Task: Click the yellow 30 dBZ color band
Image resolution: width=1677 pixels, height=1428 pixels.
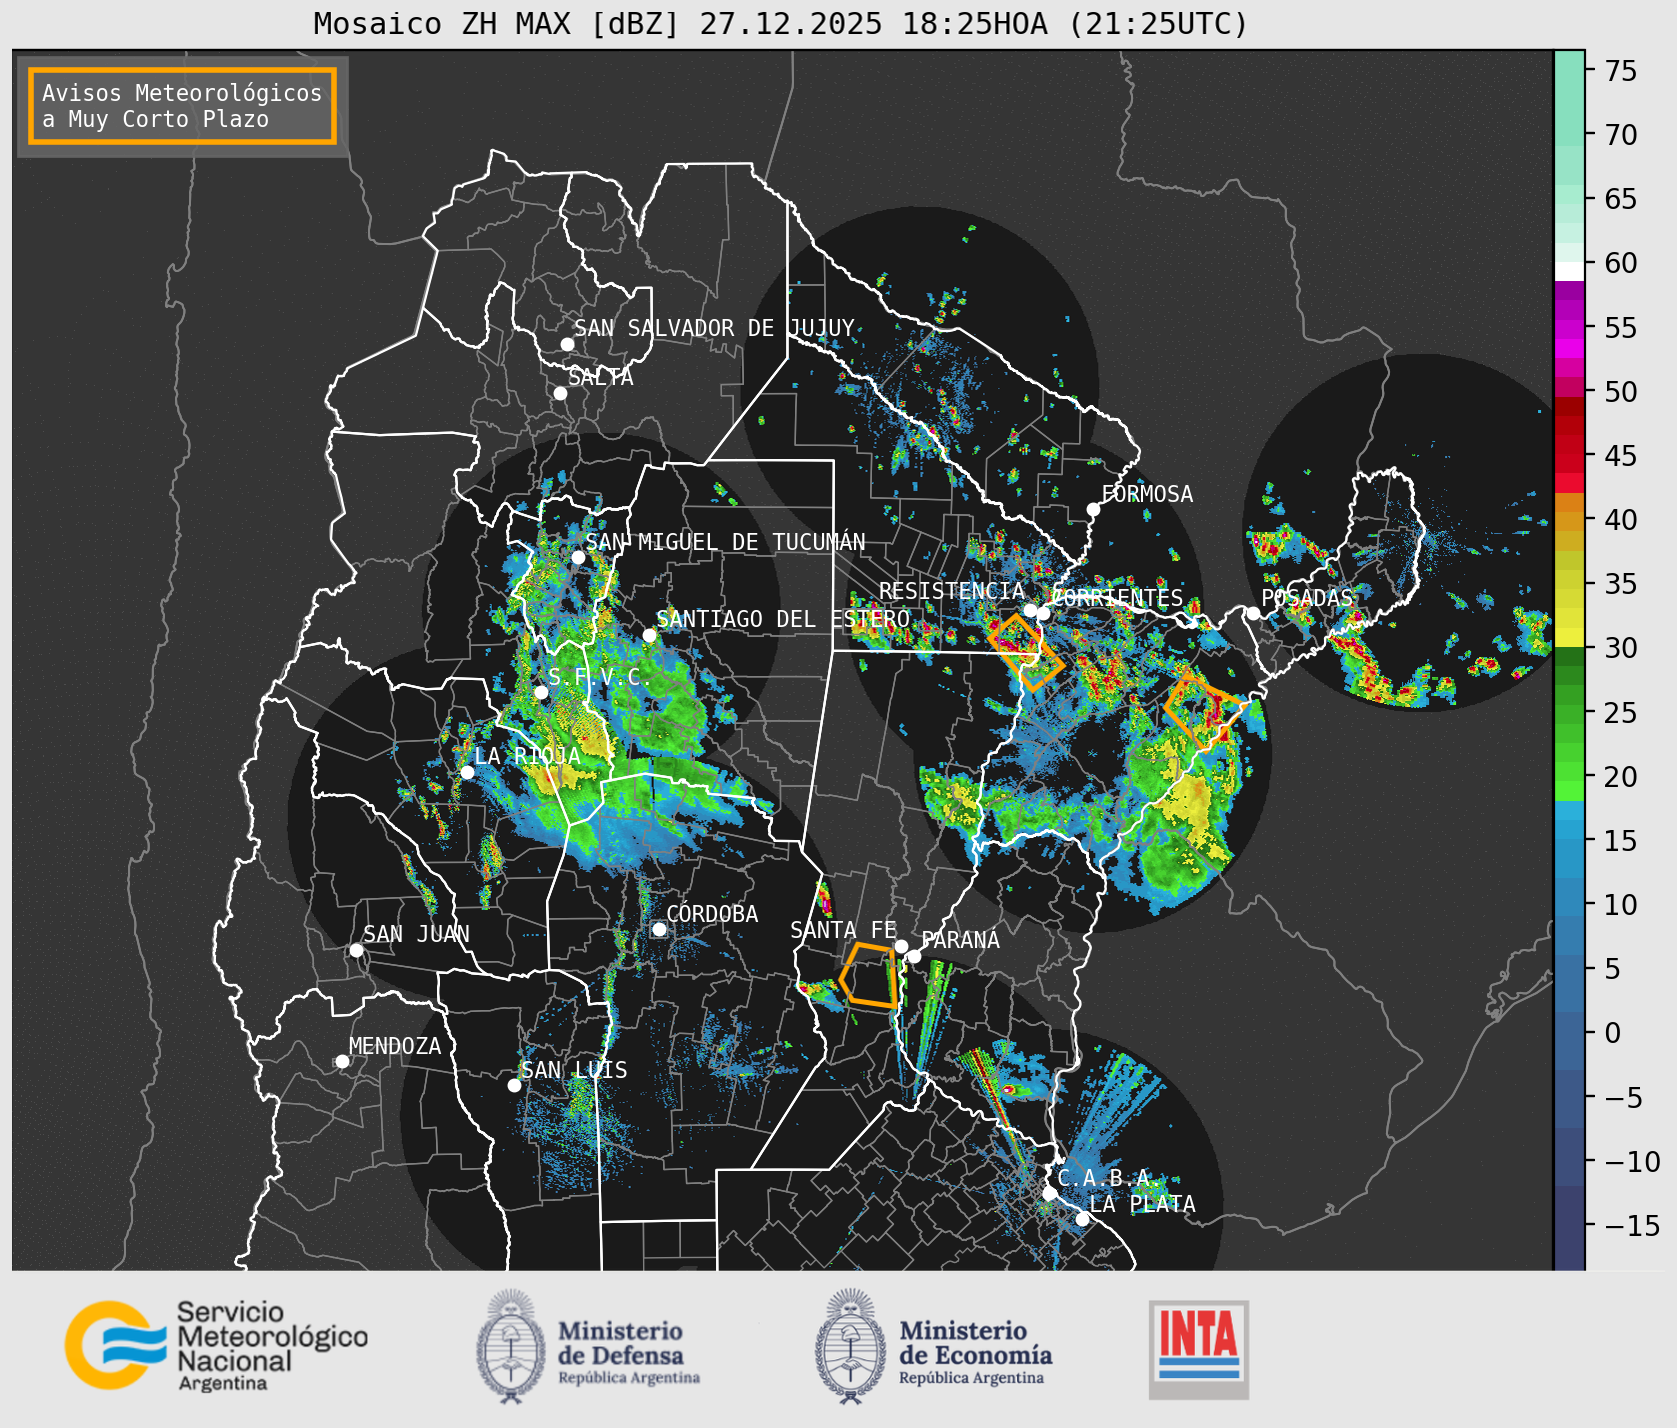Action: (x=1569, y=638)
